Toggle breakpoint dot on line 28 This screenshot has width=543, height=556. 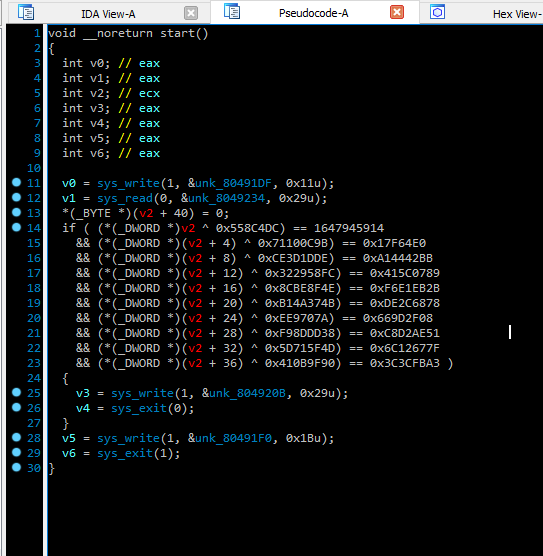point(16,437)
